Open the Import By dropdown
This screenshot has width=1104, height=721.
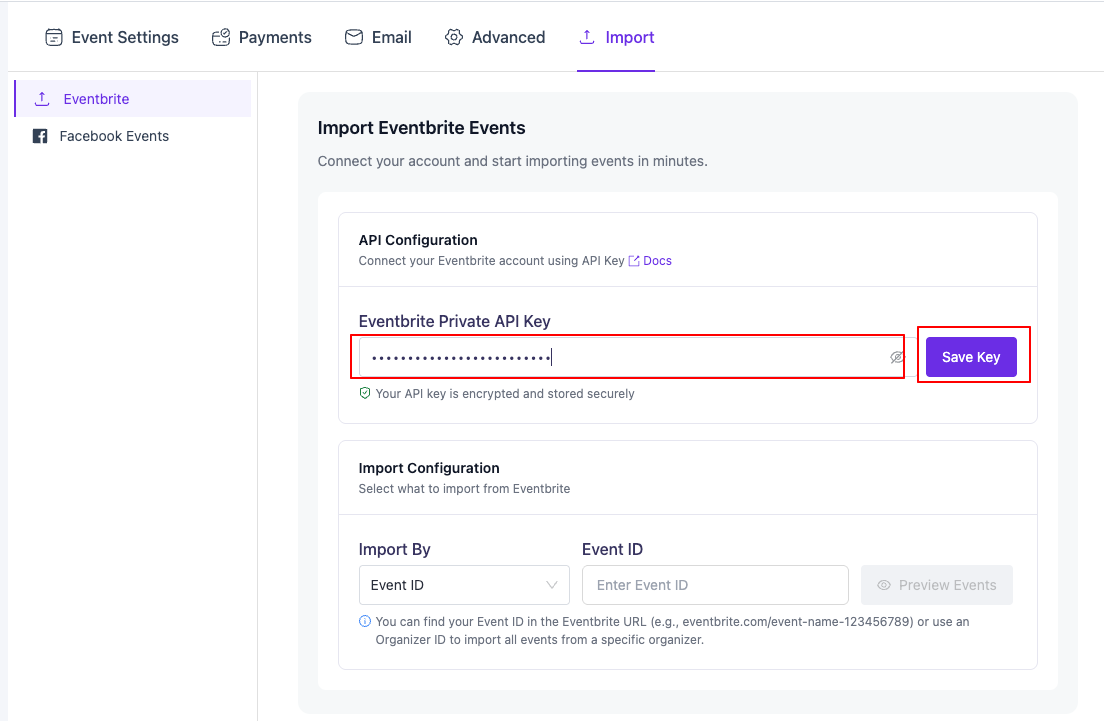click(463, 585)
